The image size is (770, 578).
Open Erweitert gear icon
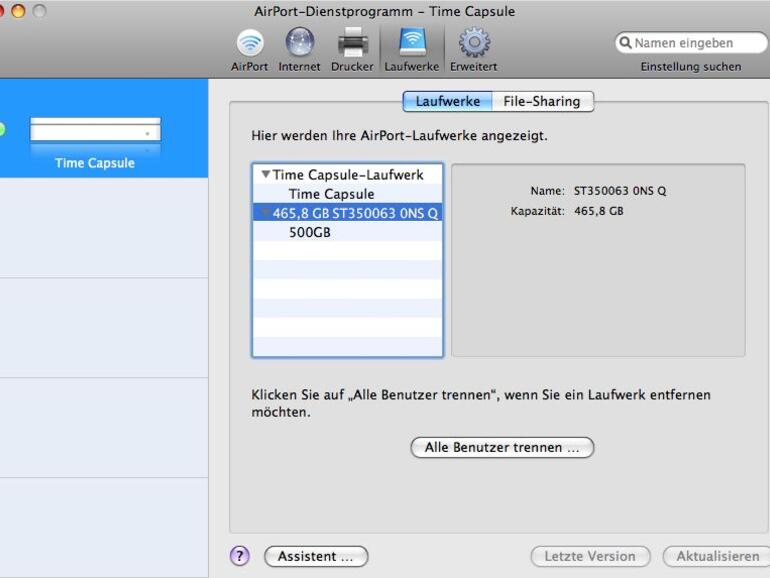pyautogui.click(x=473, y=44)
